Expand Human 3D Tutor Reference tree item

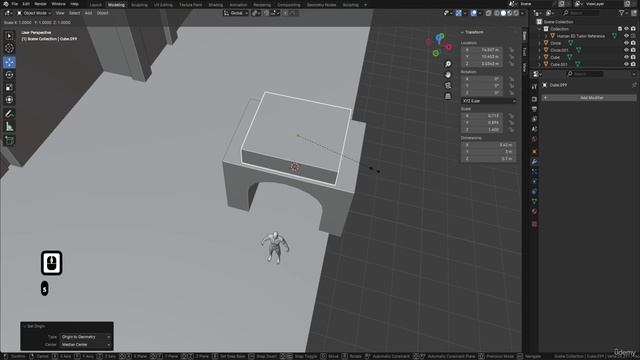(x=546, y=36)
